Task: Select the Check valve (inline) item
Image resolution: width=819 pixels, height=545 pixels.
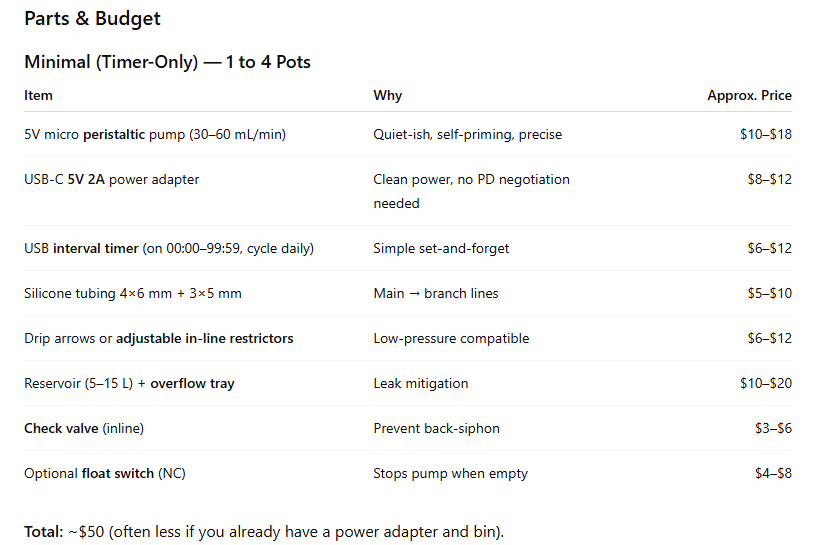Action: point(84,428)
